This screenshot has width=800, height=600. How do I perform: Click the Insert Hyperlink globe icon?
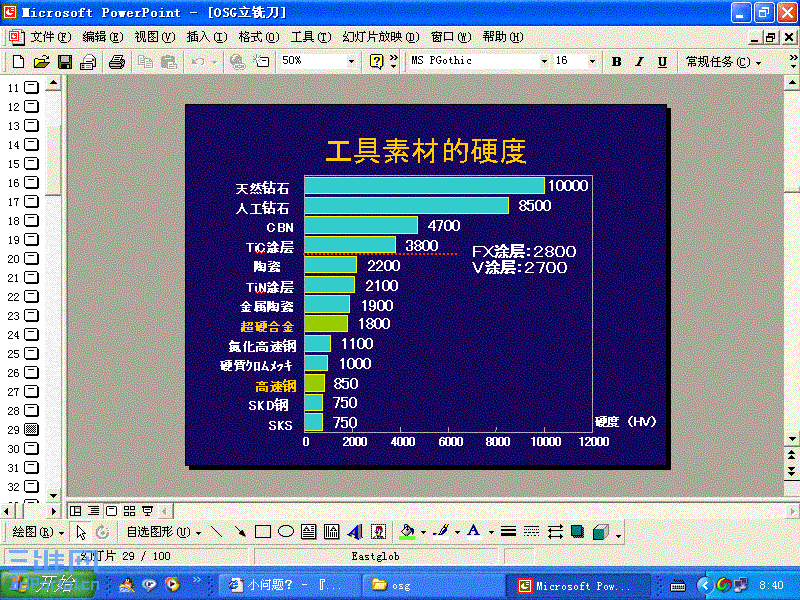(237, 62)
